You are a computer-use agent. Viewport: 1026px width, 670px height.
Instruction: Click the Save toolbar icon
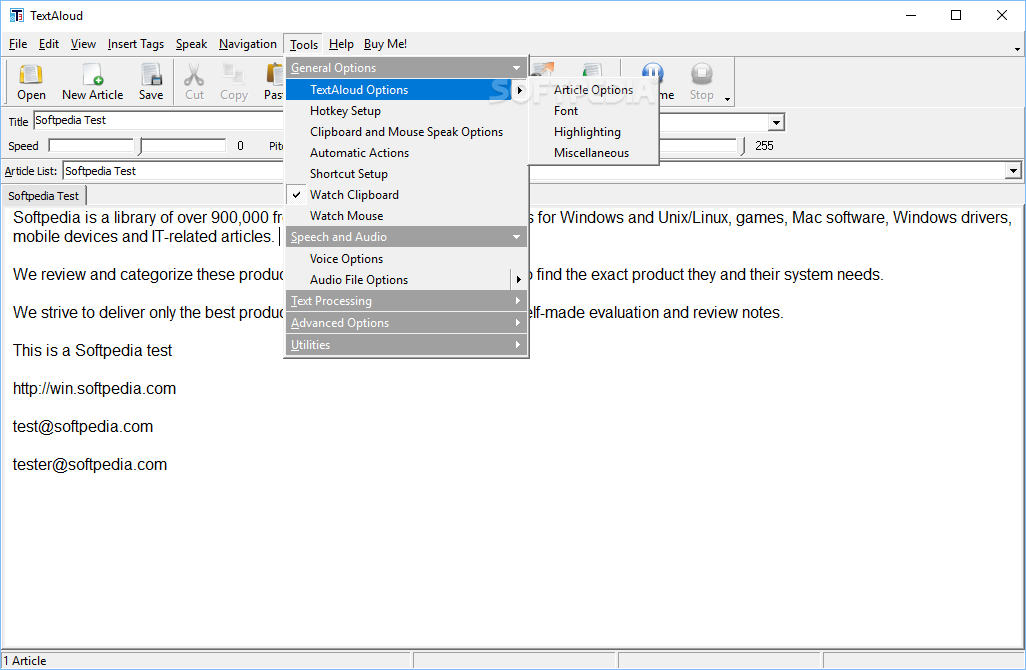coord(151,82)
